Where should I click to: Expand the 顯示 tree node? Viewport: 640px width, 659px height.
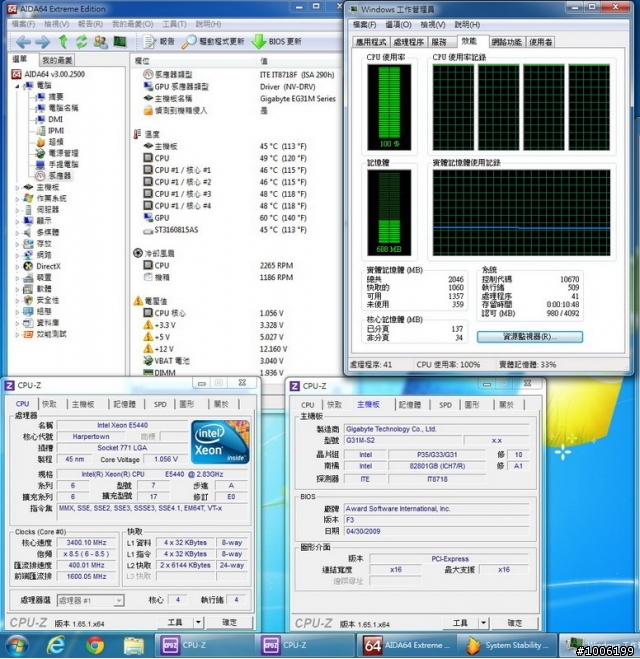(x=17, y=221)
